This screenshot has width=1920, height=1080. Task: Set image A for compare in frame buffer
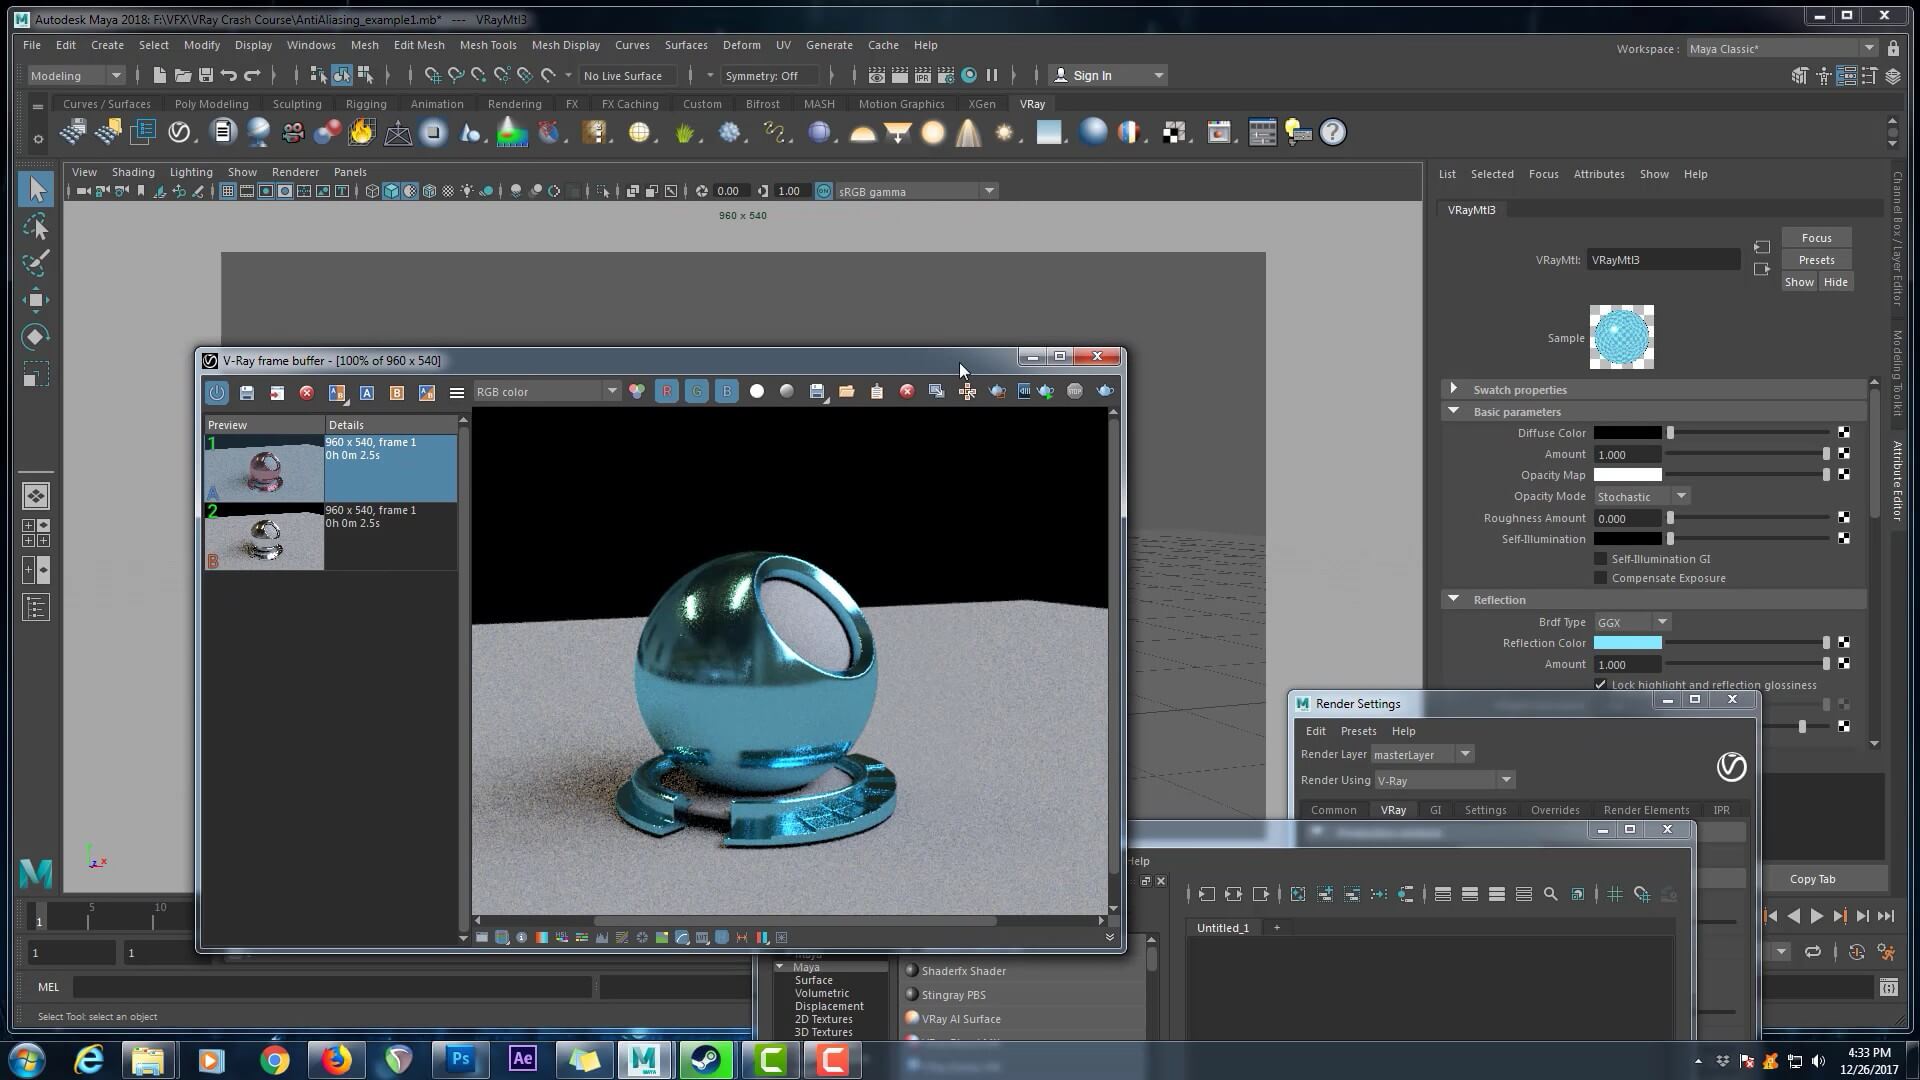click(x=367, y=393)
